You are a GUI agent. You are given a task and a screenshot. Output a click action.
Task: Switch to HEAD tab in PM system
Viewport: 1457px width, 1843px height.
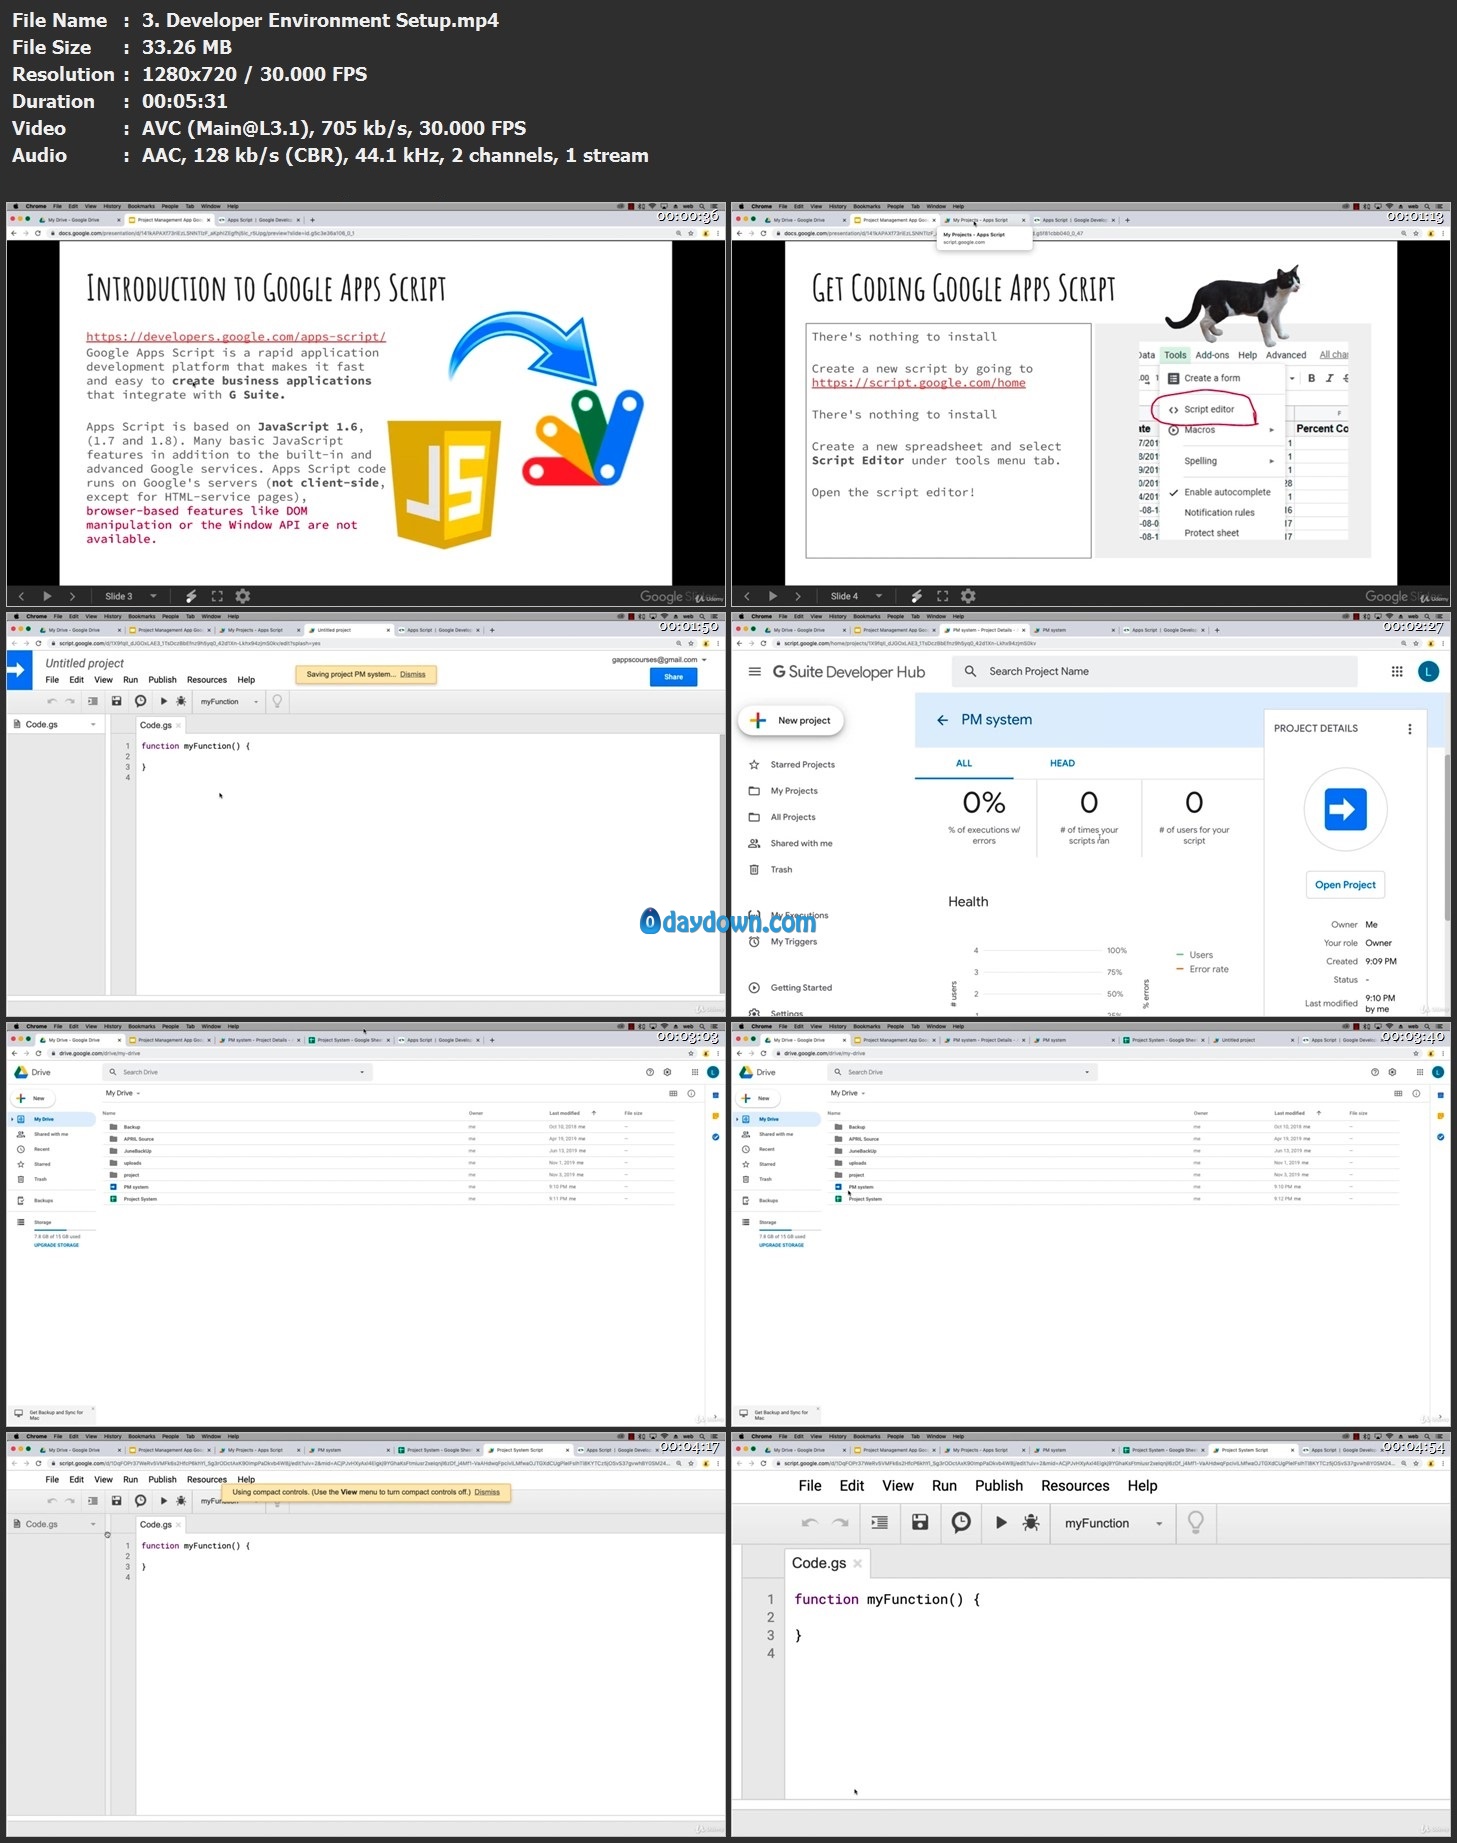(1062, 763)
